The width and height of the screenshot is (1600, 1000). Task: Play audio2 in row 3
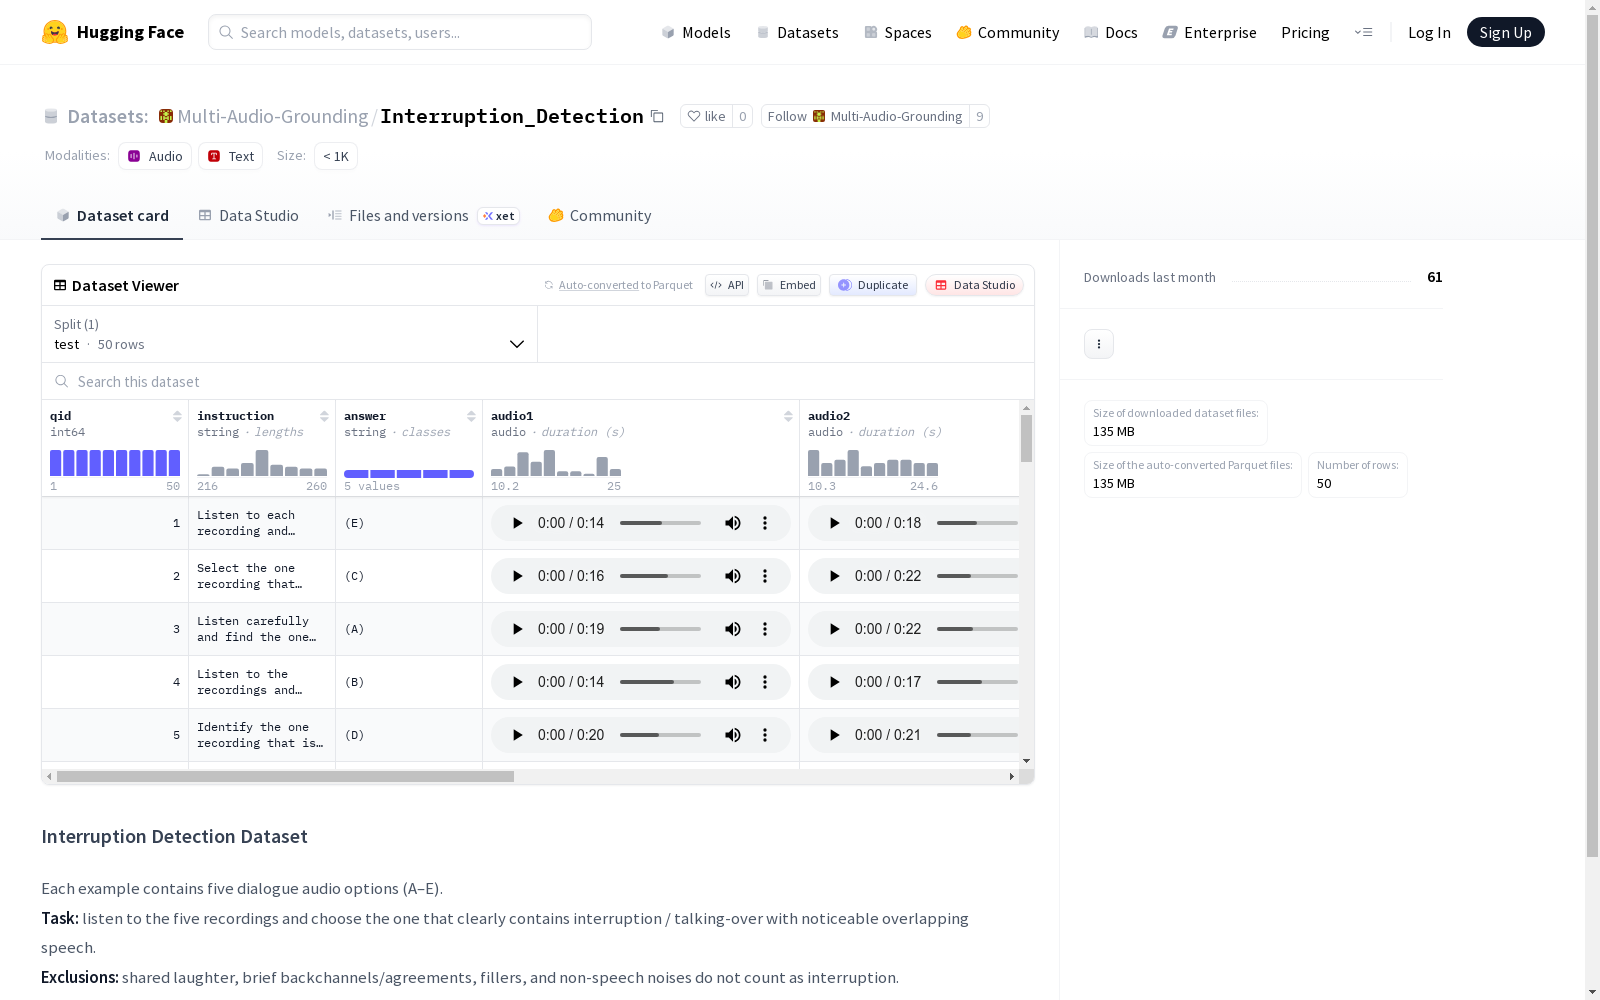tap(834, 629)
